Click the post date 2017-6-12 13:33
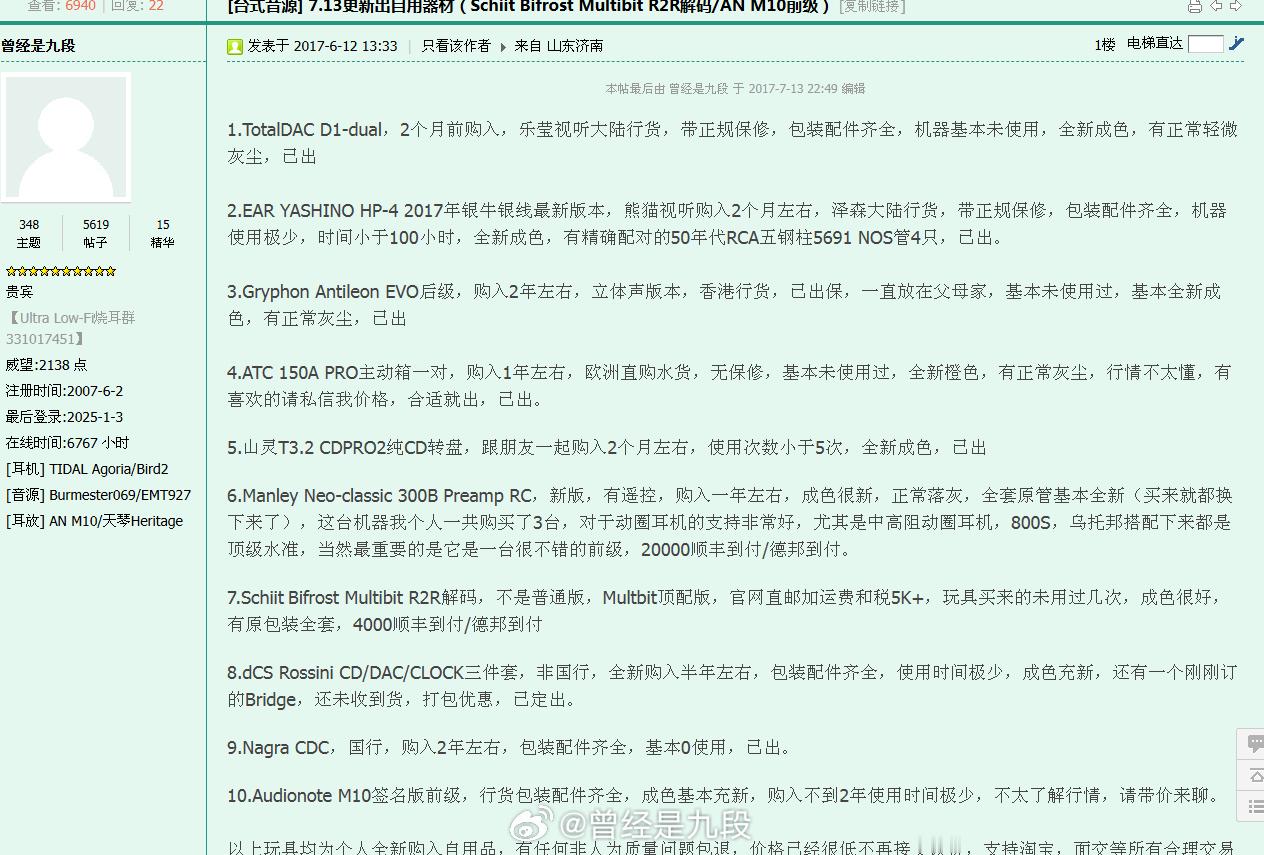Screen dimensions: 1264x855 pyautogui.click(x=346, y=46)
